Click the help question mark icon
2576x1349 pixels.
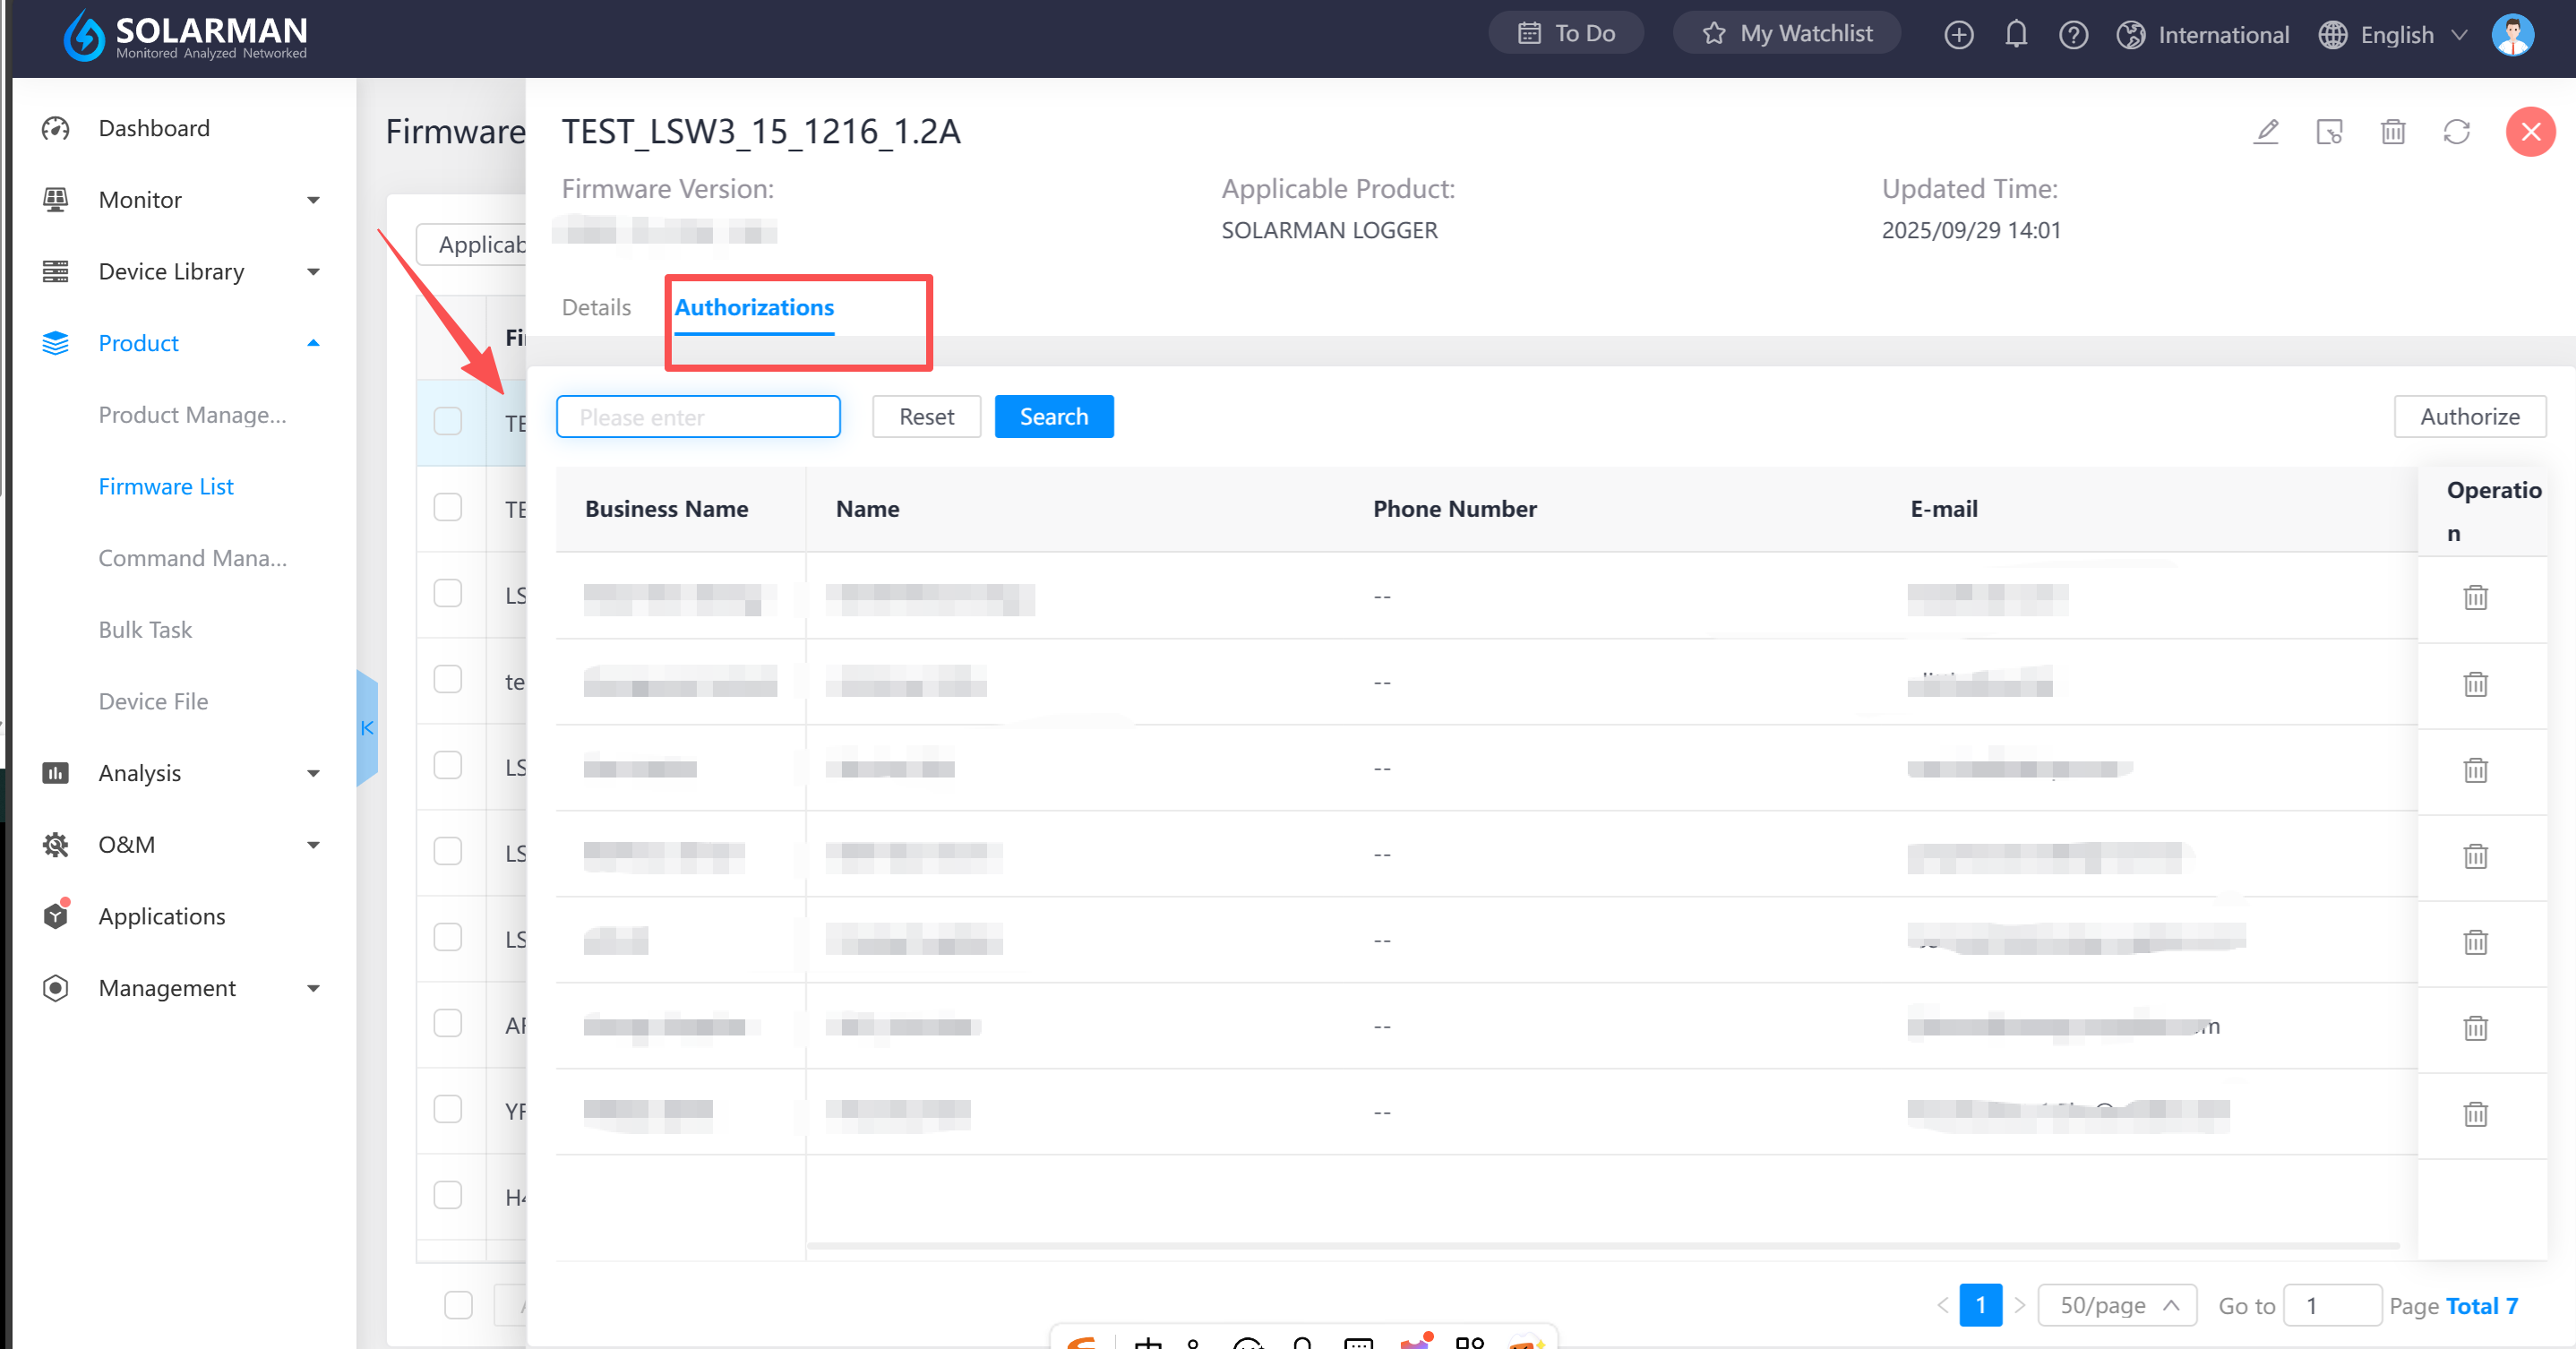2072,34
